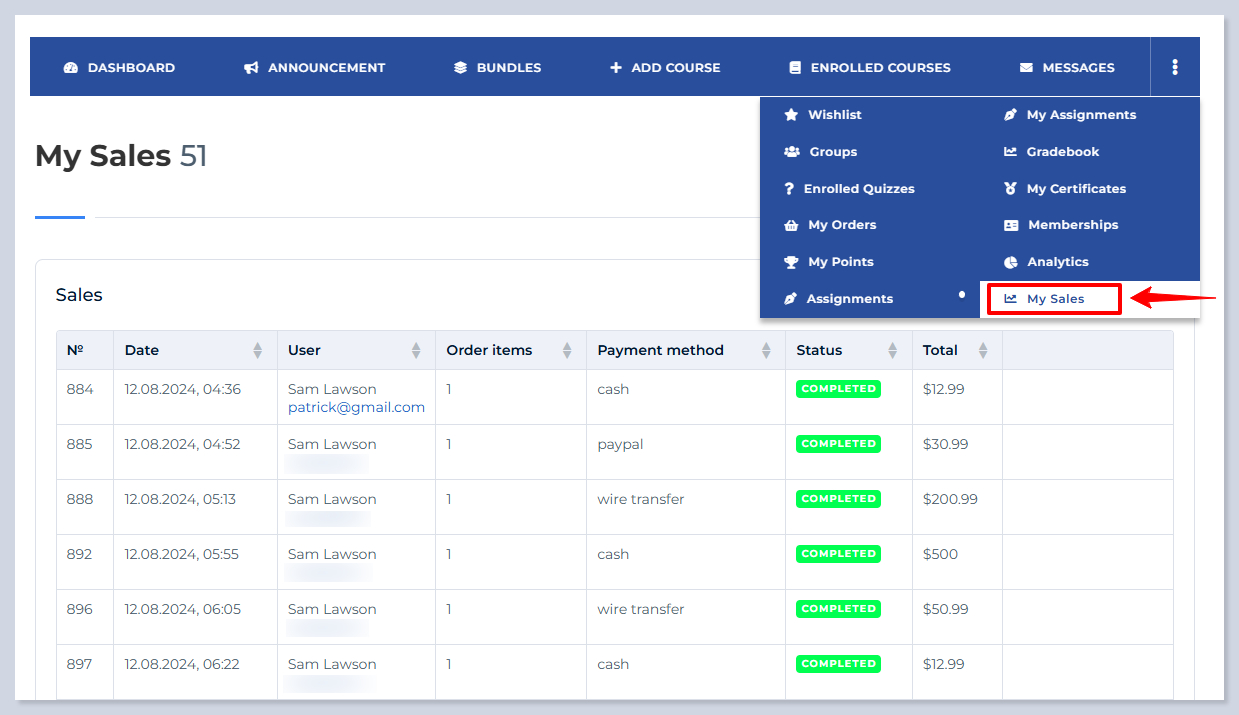
Task: Click the Add Course plus icon
Action: click(x=616, y=68)
